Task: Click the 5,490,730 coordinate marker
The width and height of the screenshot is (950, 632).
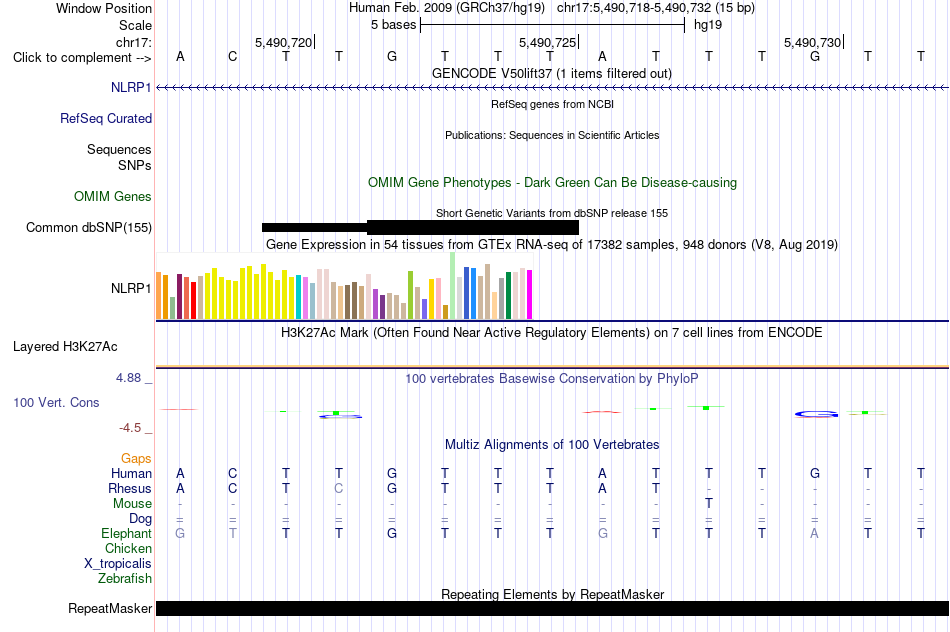Action: [812, 42]
